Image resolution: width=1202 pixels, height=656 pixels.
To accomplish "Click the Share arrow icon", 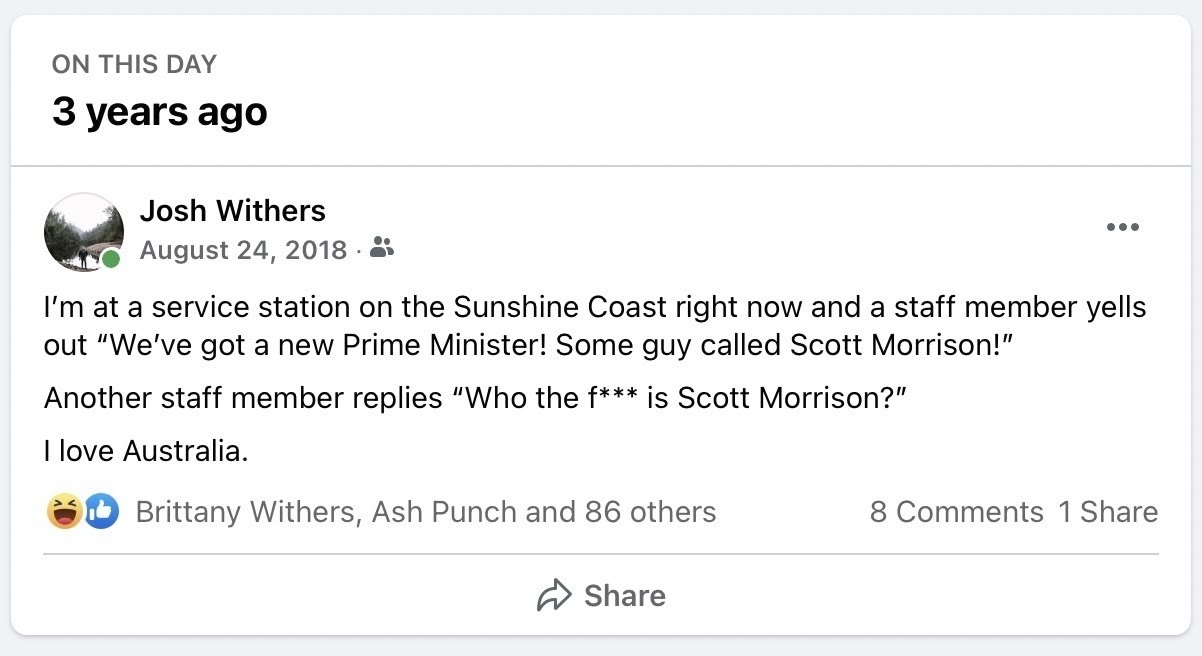I will 553,596.
